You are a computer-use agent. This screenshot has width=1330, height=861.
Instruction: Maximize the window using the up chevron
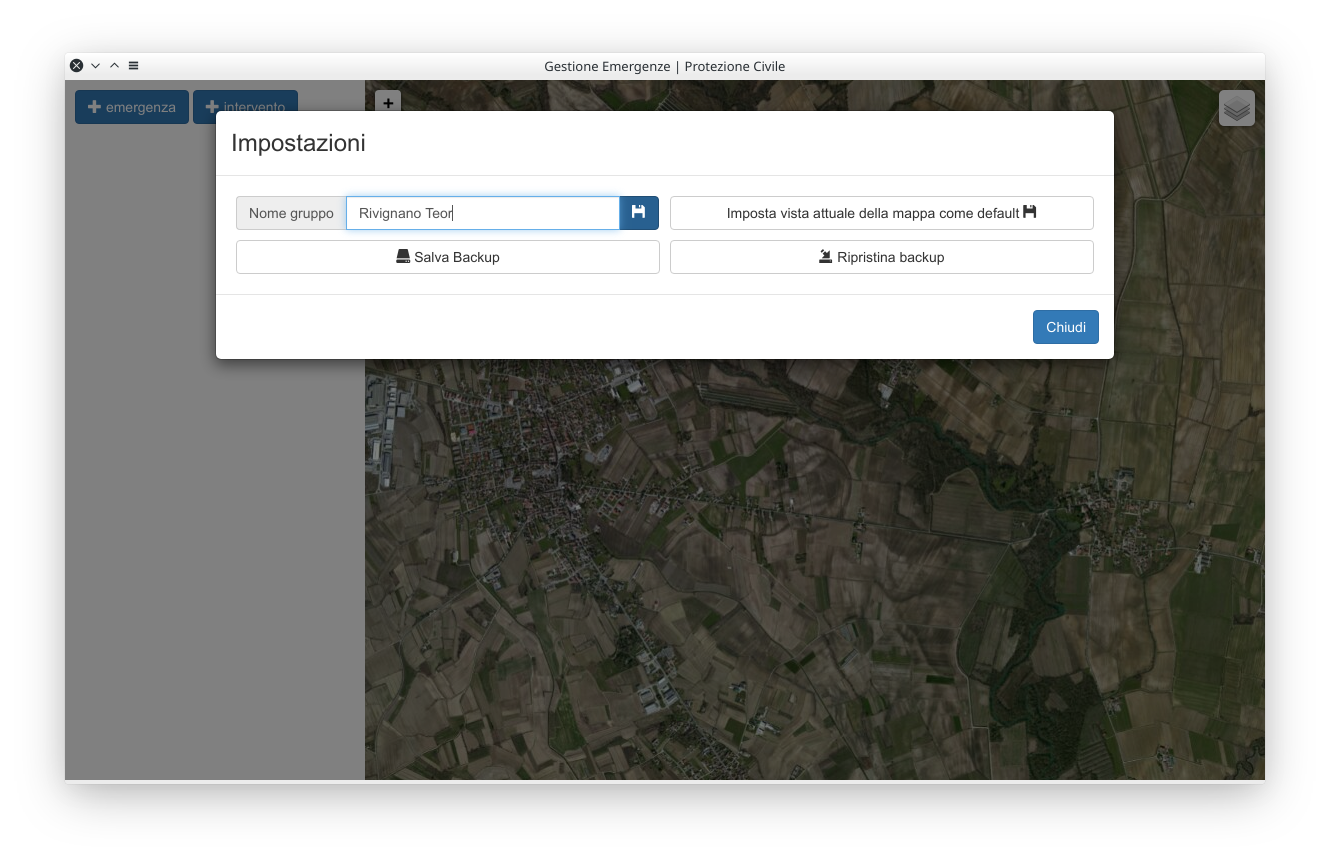pyautogui.click(x=114, y=66)
